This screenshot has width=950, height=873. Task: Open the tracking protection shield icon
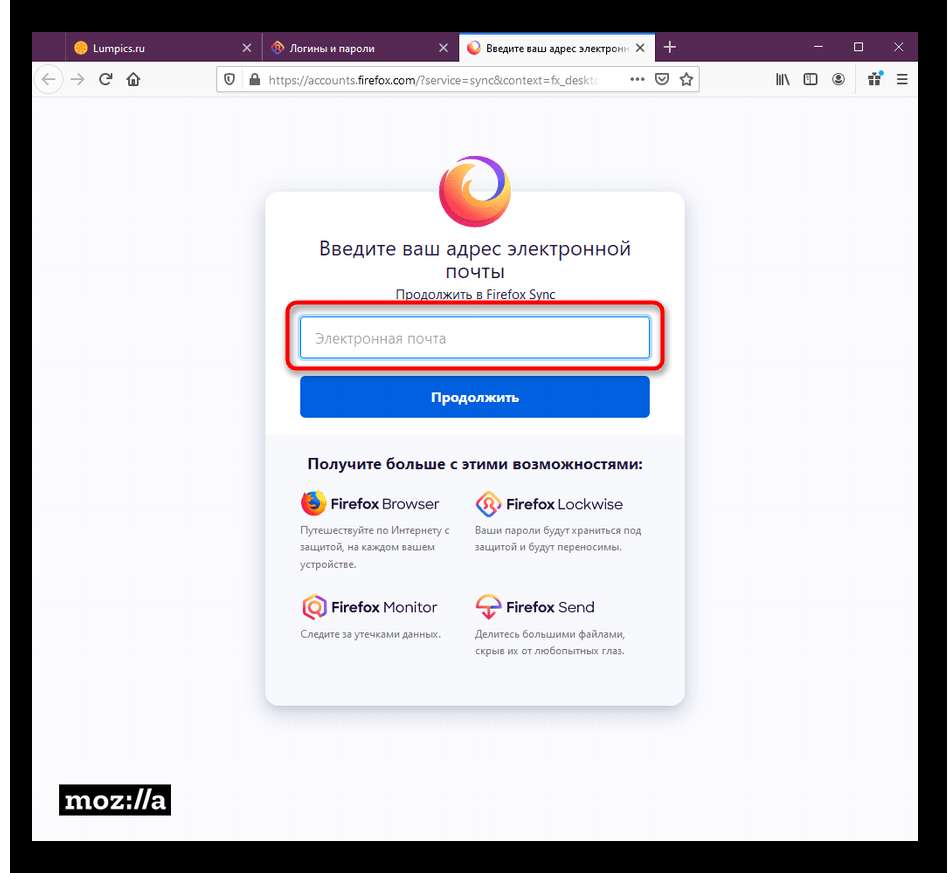click(230, 79)
